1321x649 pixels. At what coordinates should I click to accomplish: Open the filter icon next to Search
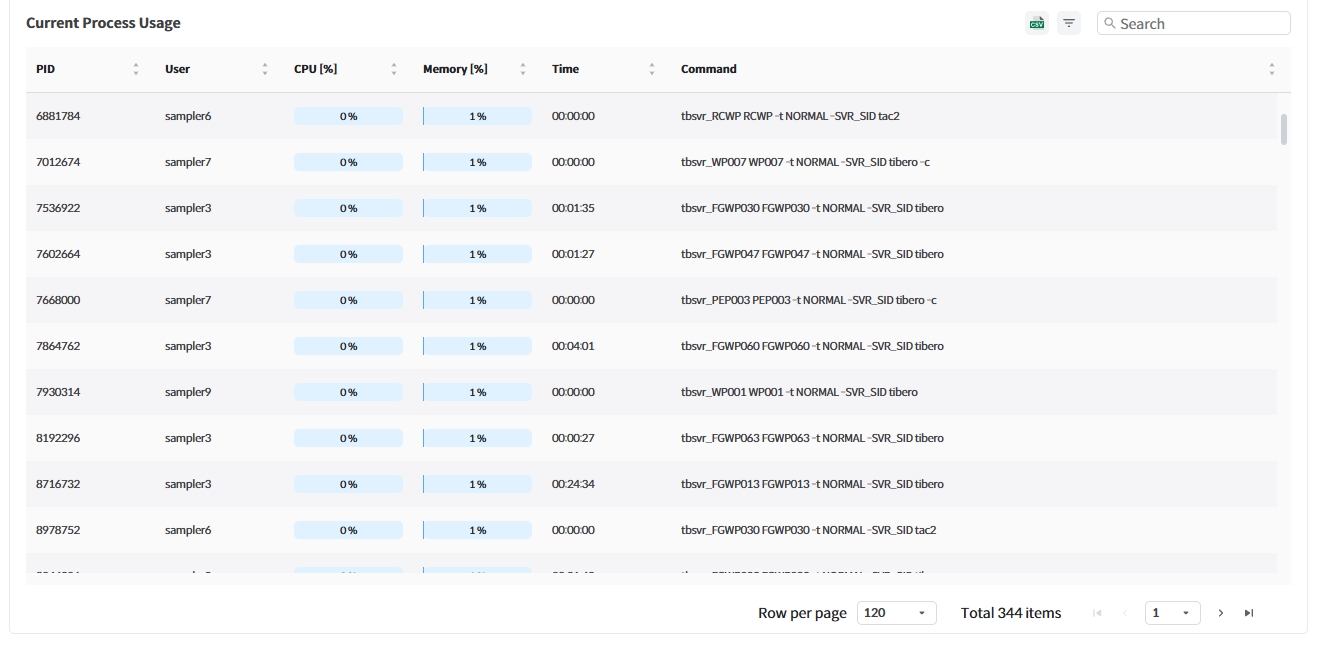point(1069,23)
